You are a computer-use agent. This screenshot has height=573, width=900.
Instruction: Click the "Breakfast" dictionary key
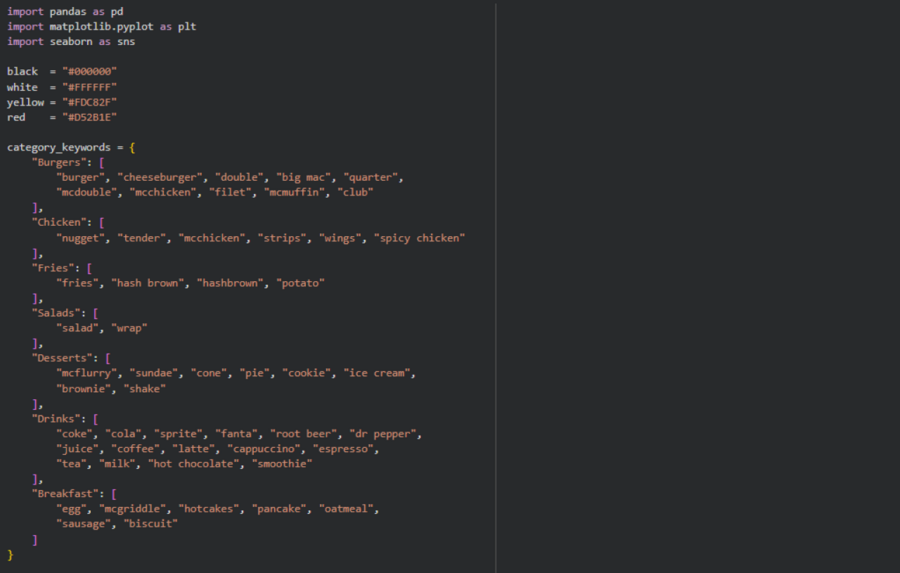pos(65,494)
